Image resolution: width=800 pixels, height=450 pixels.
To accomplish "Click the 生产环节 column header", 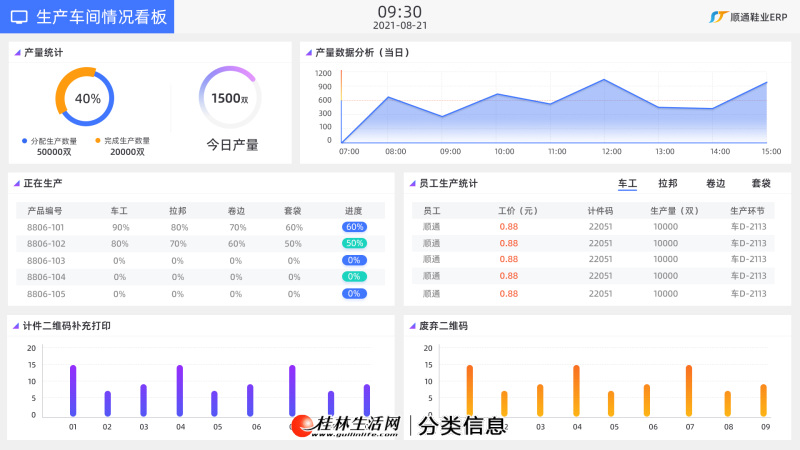I will [747, 211].
